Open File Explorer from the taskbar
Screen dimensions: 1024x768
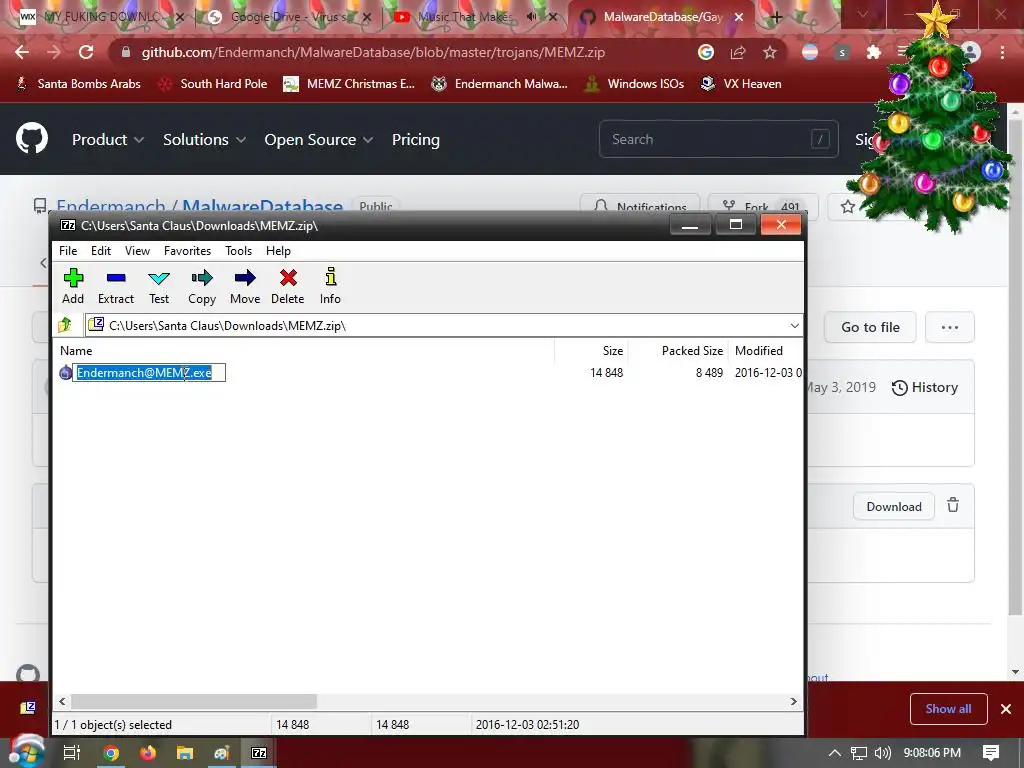[x=185, y=753]
